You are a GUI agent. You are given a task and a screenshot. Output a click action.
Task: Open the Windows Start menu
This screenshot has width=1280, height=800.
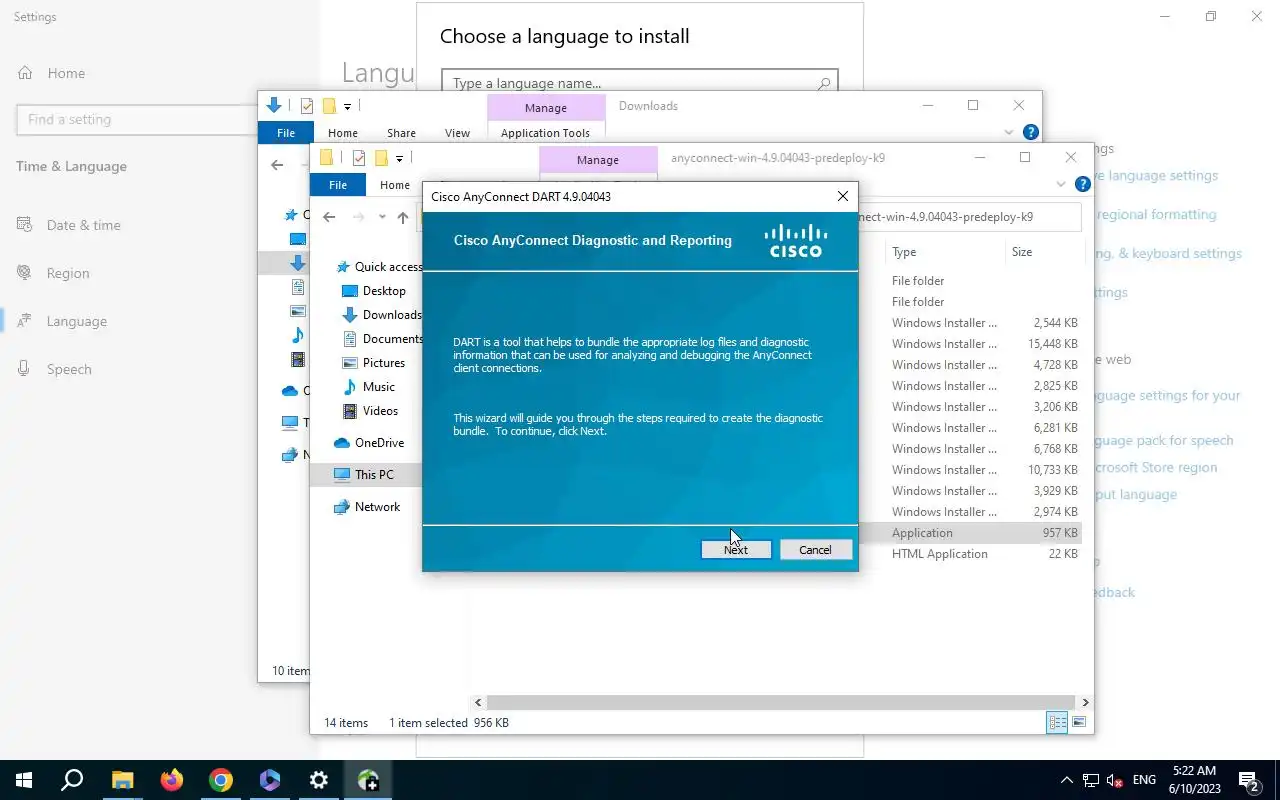(x=24, y=780)
